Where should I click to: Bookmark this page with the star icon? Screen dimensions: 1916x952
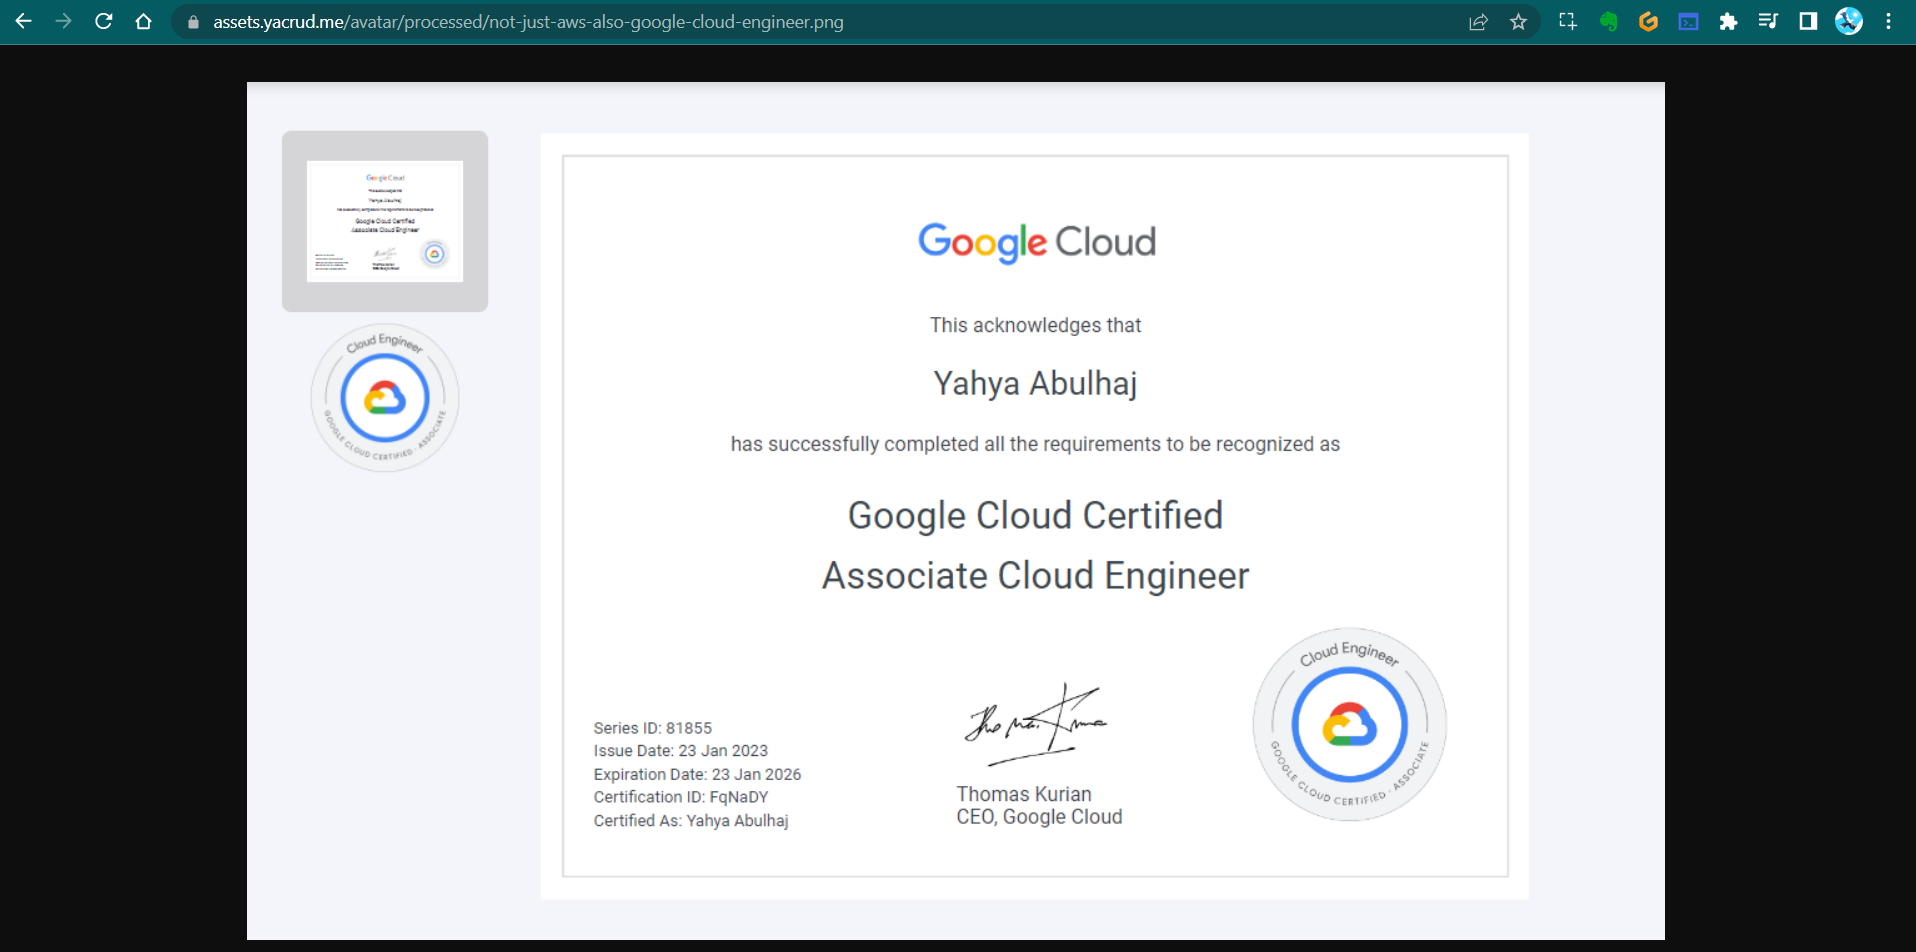[x=1518, y=22]
